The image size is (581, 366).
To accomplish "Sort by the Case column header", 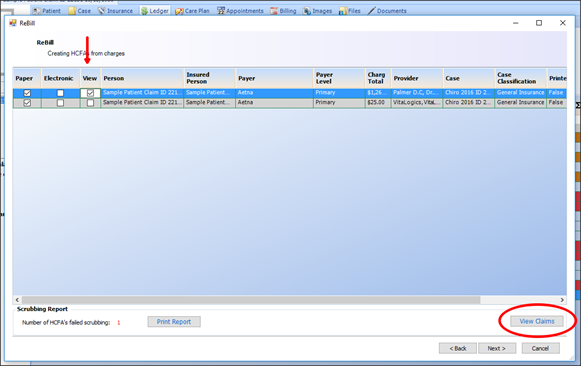I will pyautogui.click(x=469, y=78).
